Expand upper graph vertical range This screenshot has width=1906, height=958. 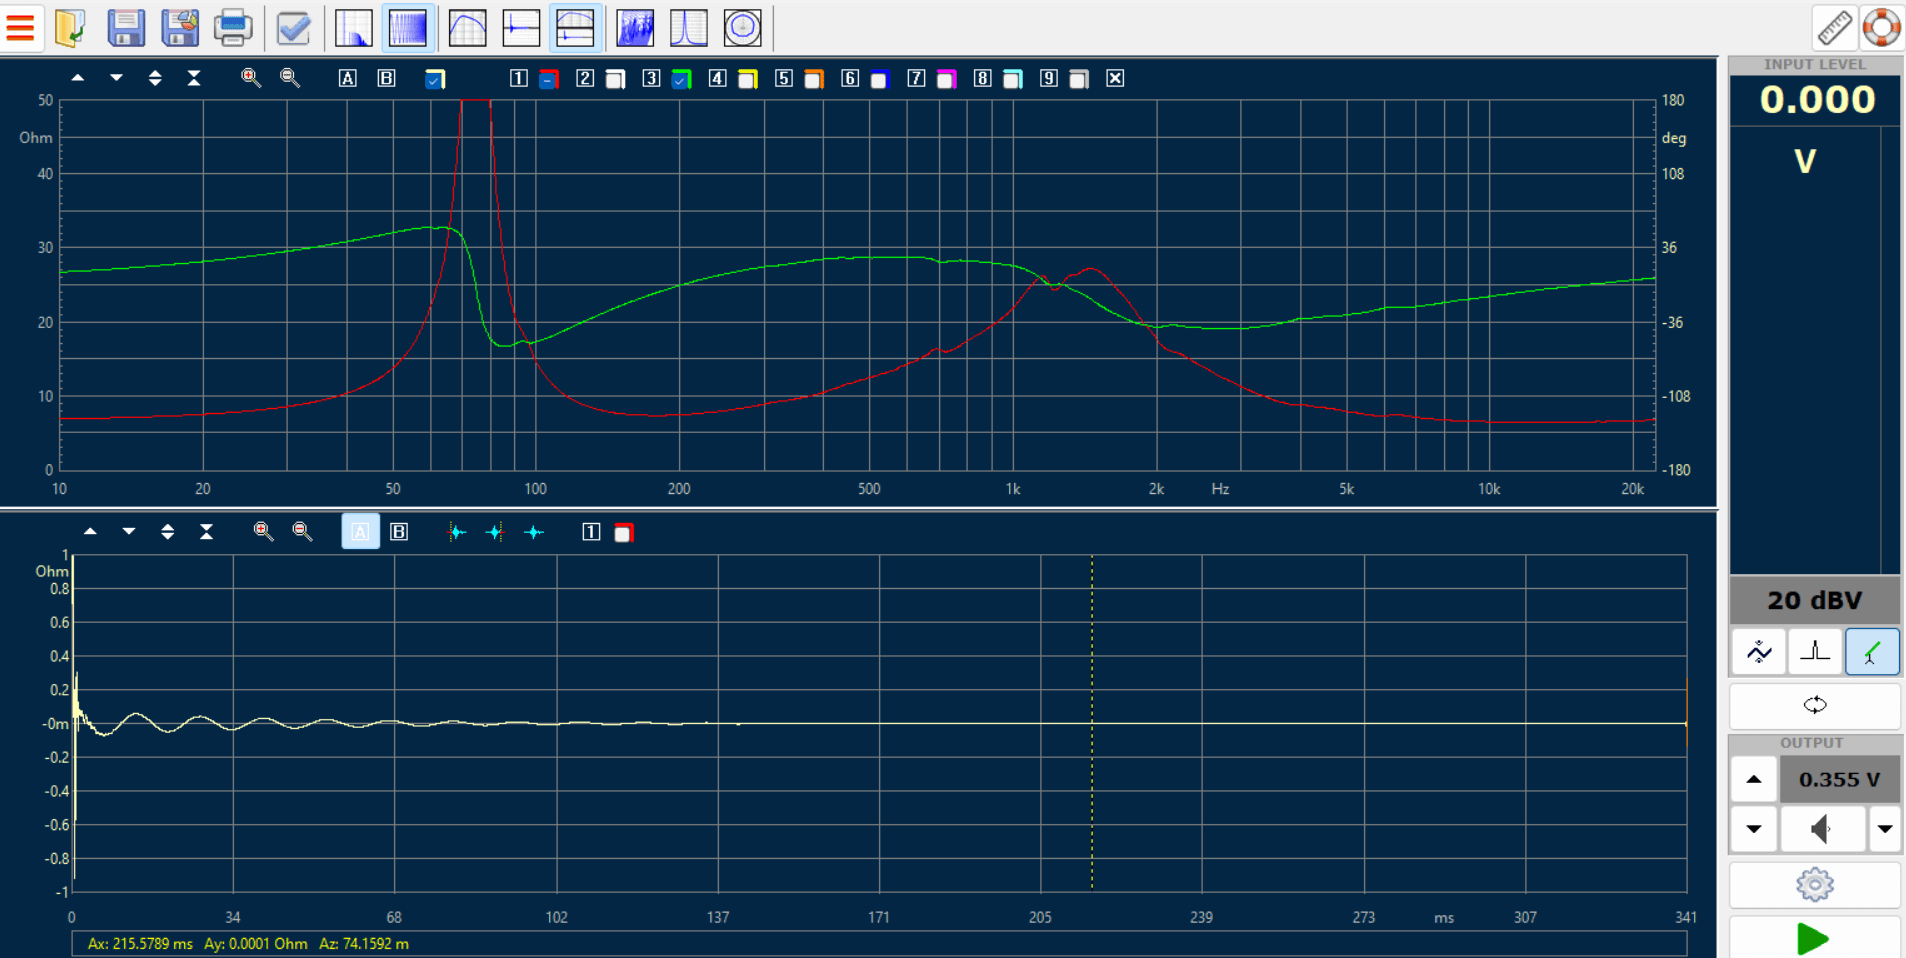[155, 78]
